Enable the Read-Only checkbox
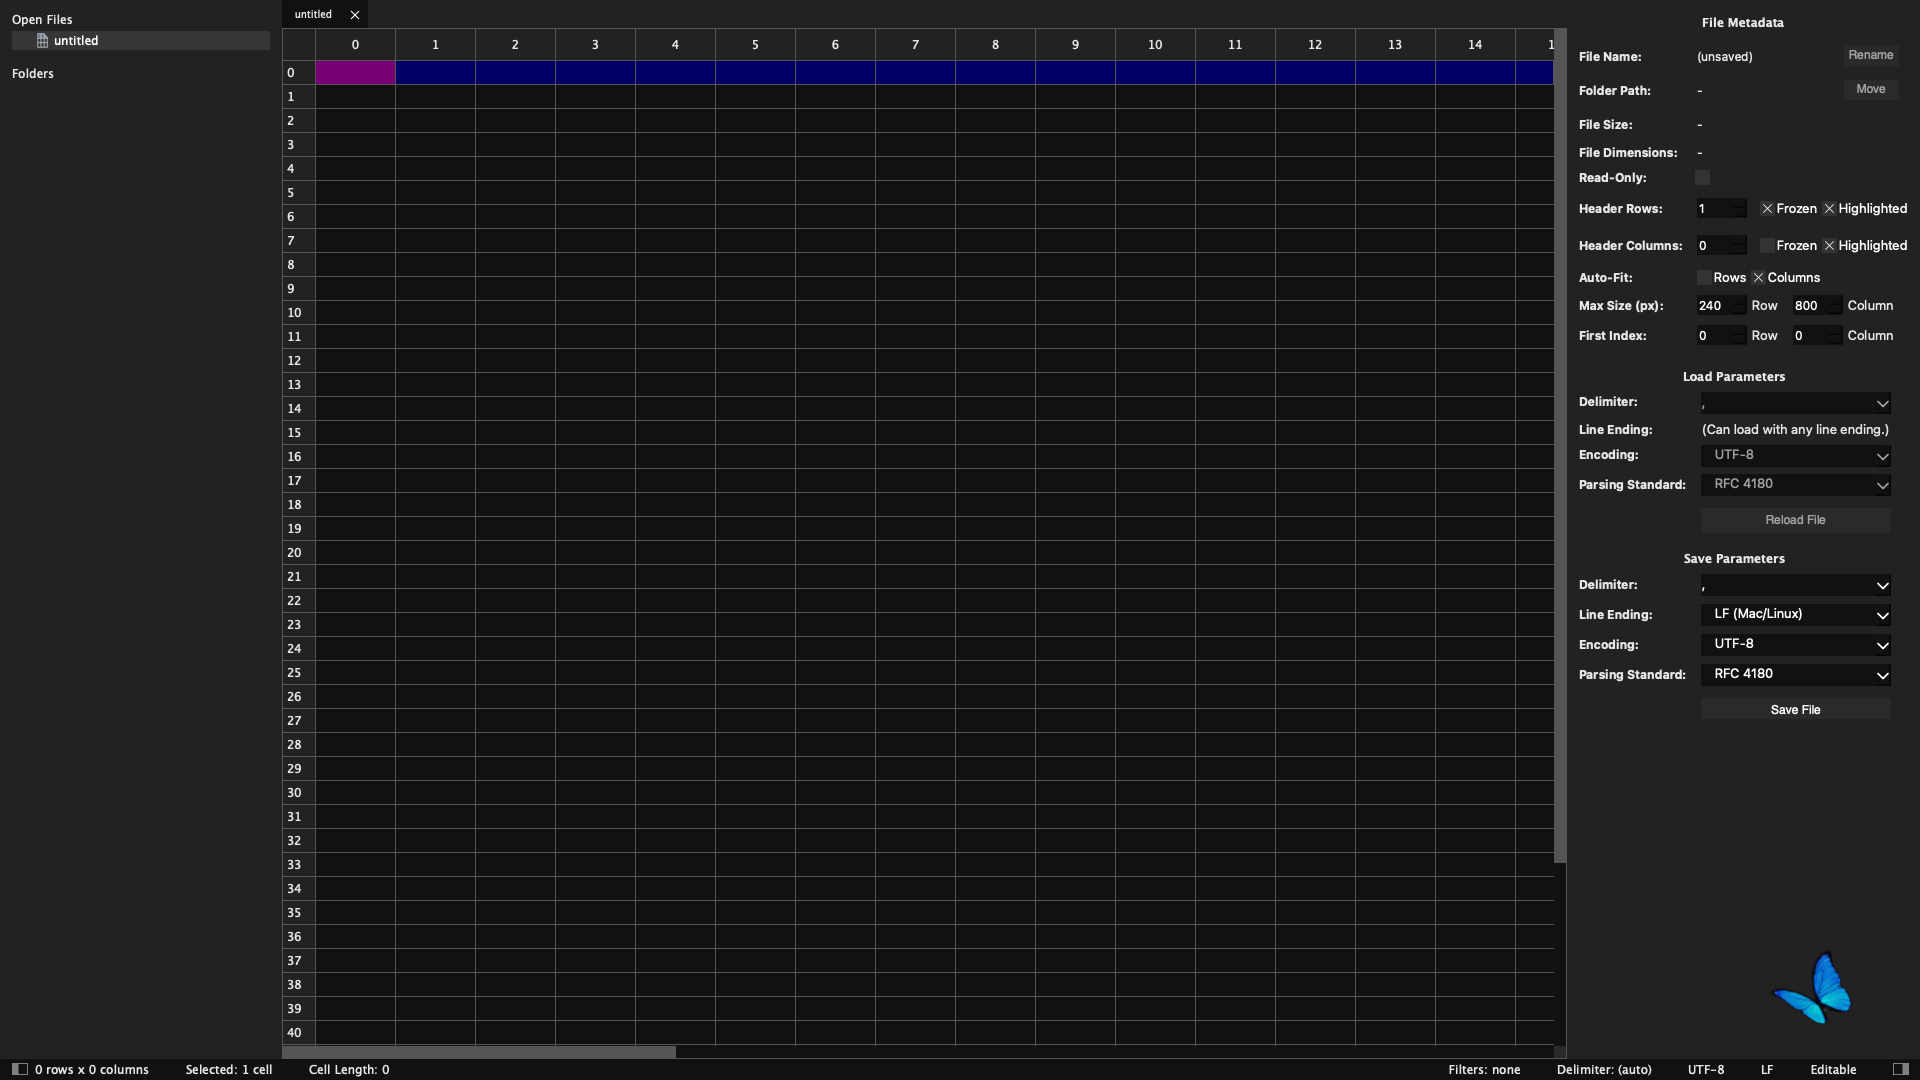 tap(1702, 178)
